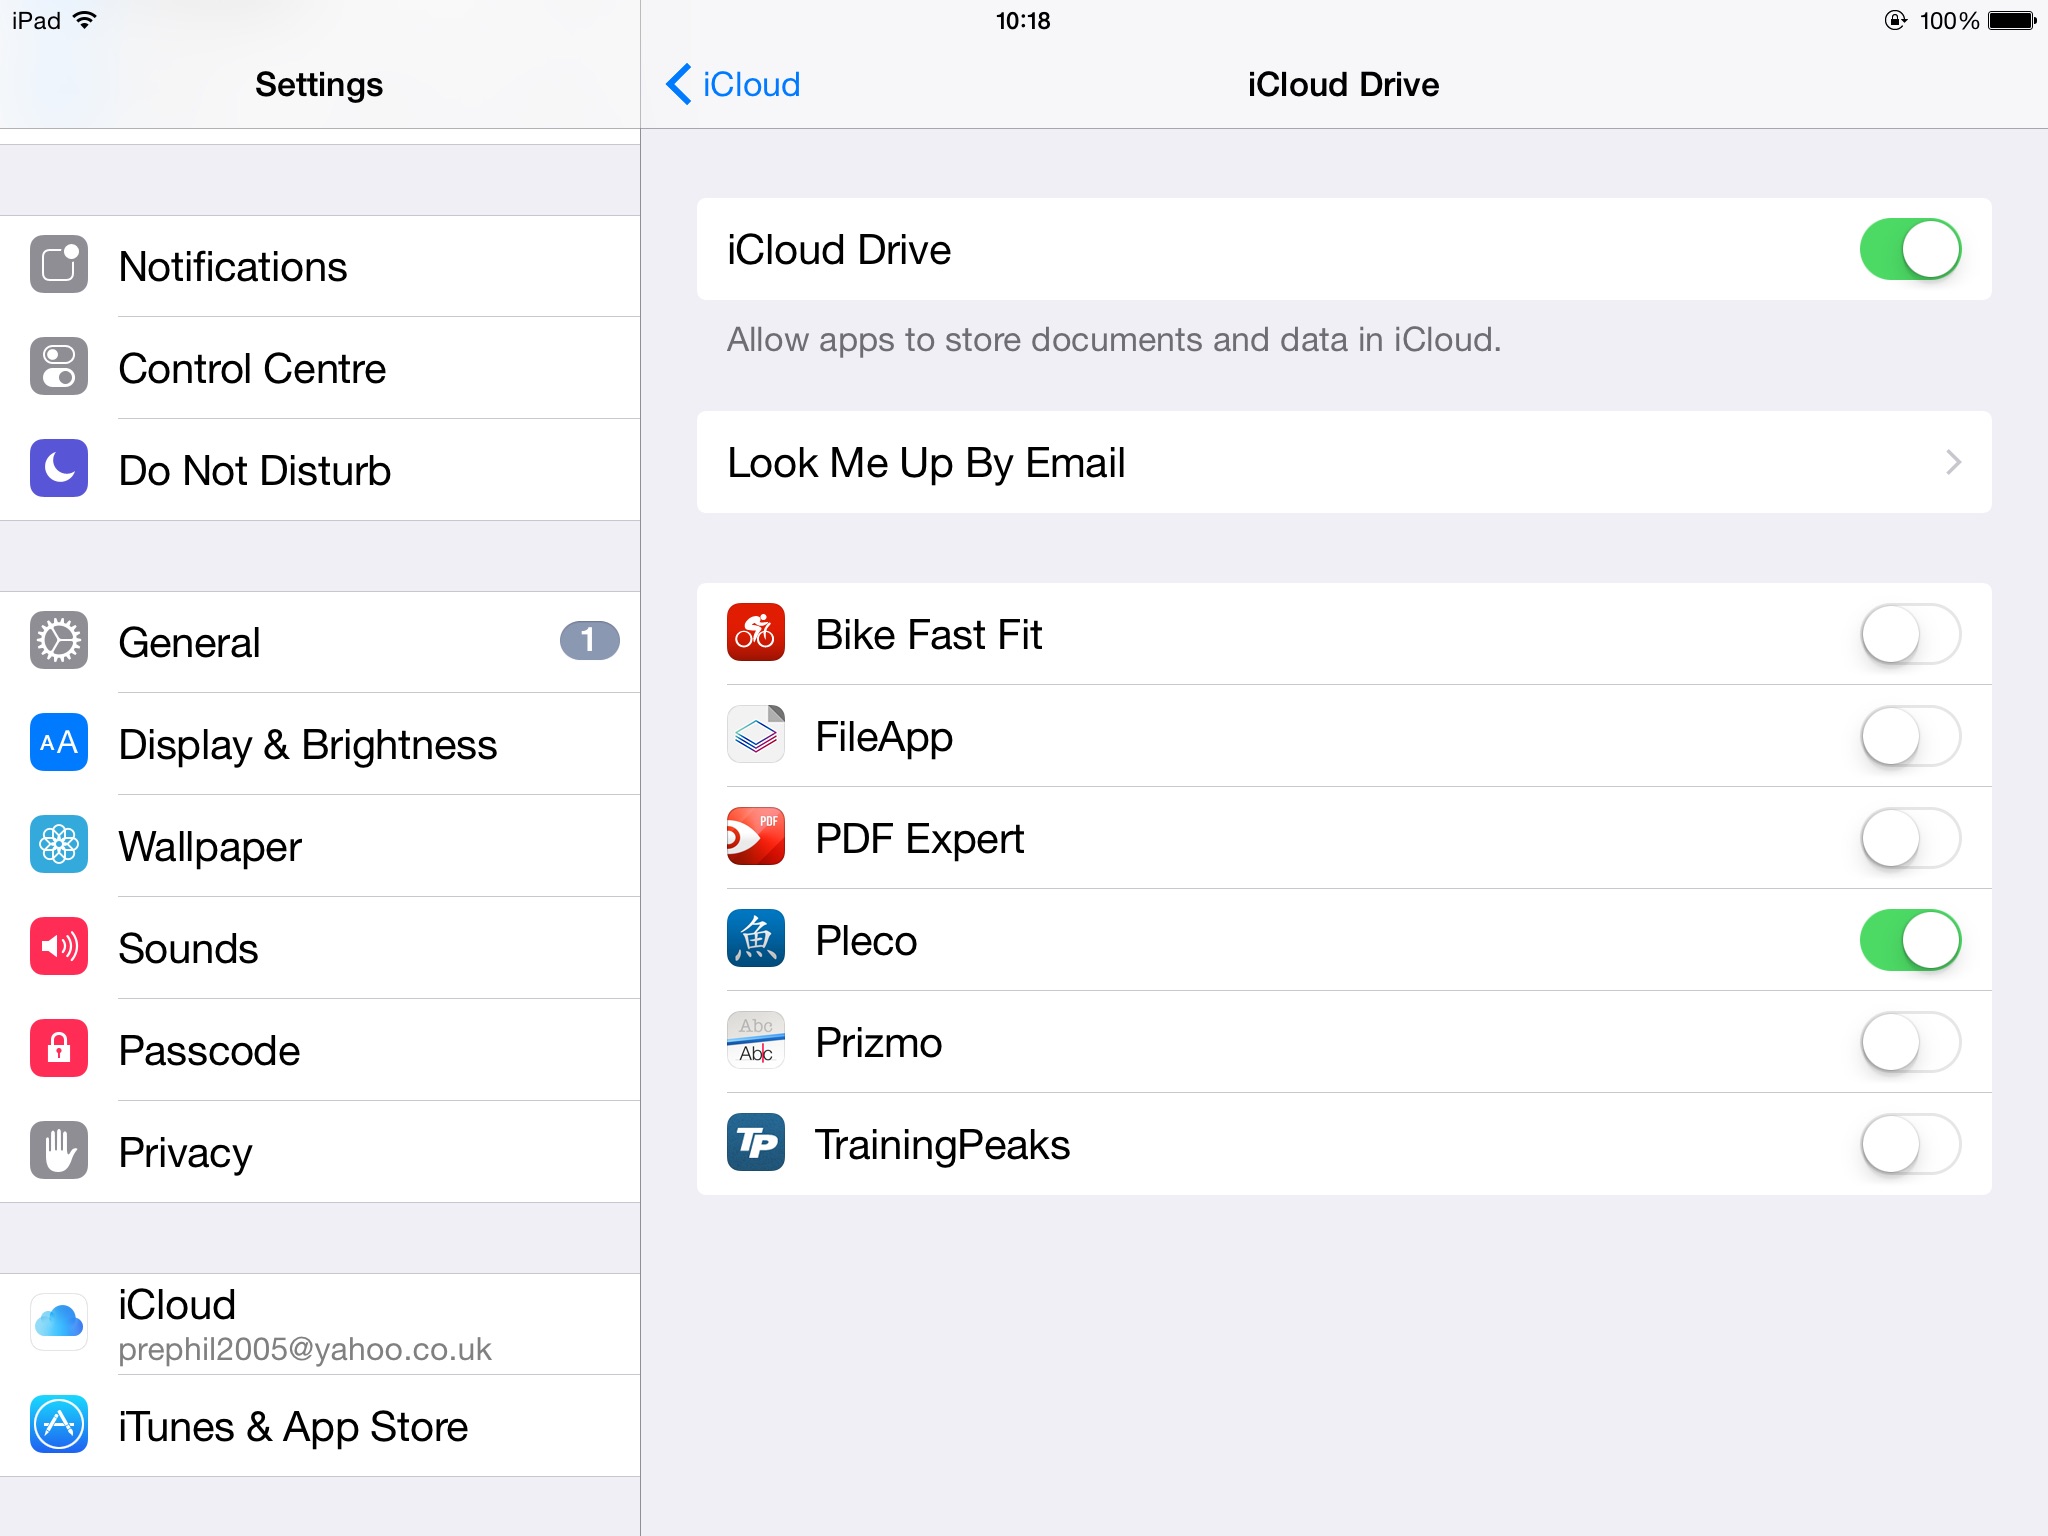This screenshot has width=2048, height=1536.
Task: Tap the Prizmo Abc app icon
Action: click(x=756, y=1041)
